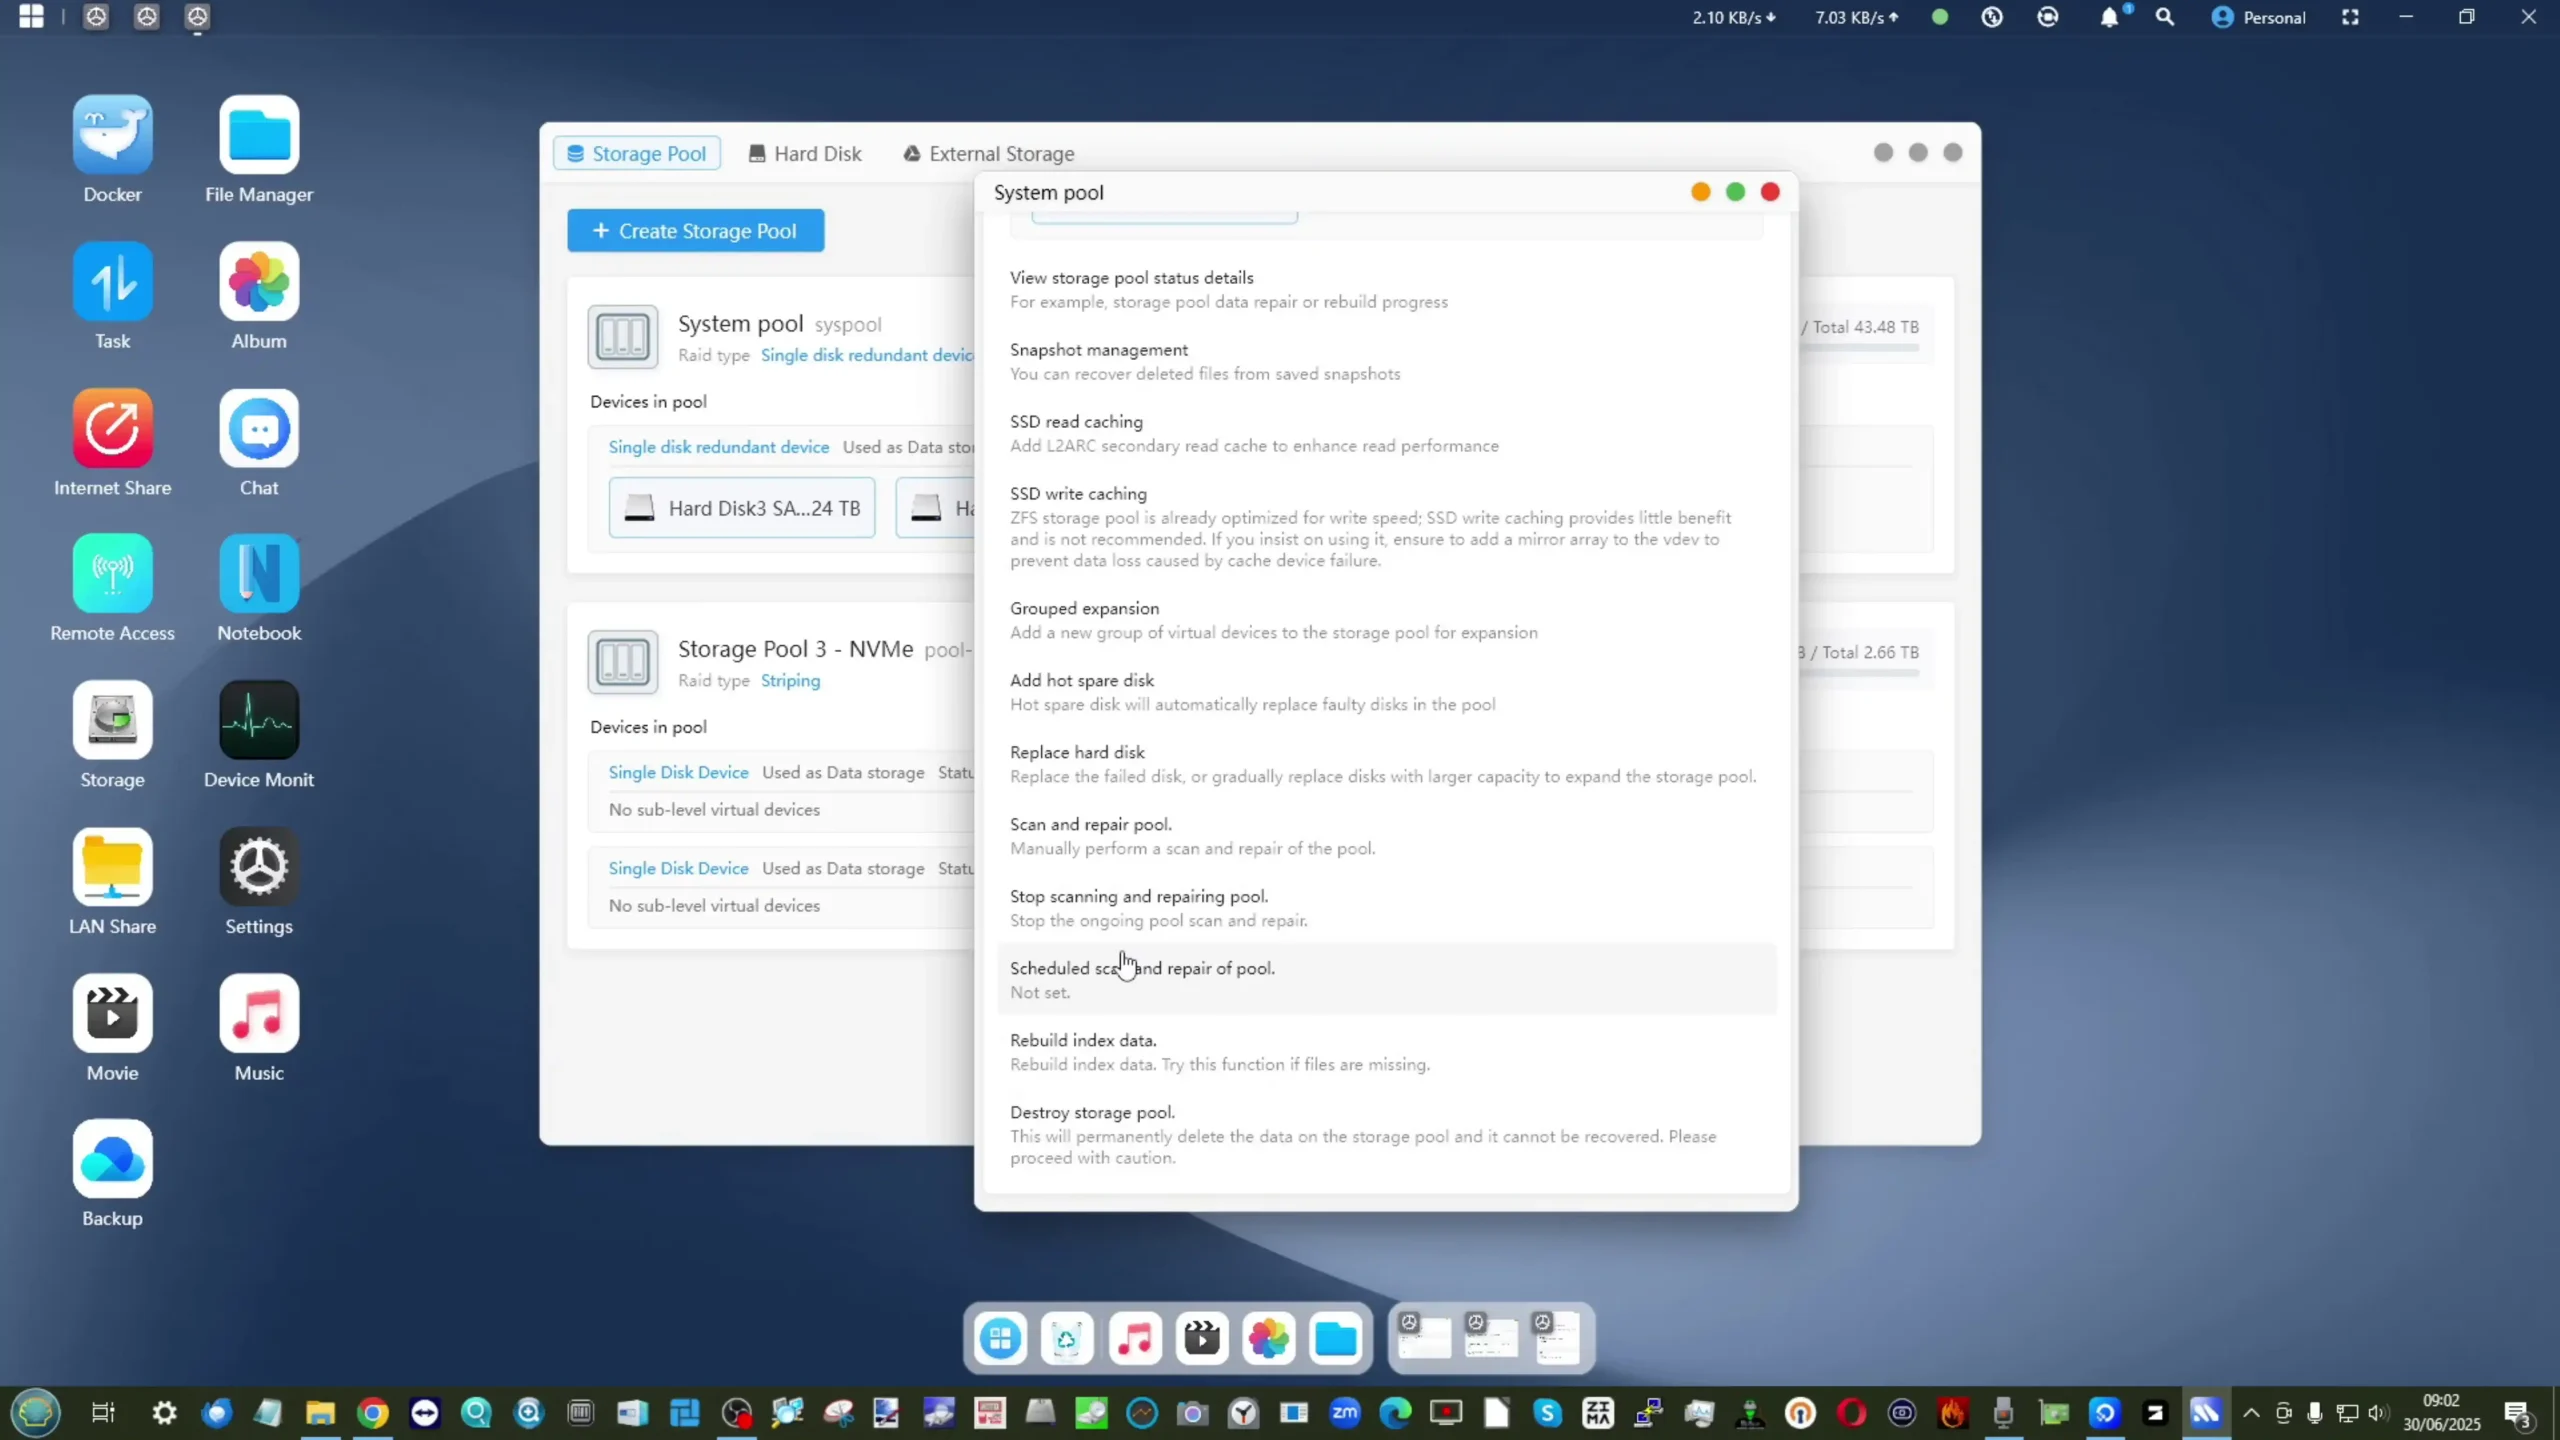Select SSD read caching option
The width and height of the screenshot is (2560, 1440).
coord(1385,433)
